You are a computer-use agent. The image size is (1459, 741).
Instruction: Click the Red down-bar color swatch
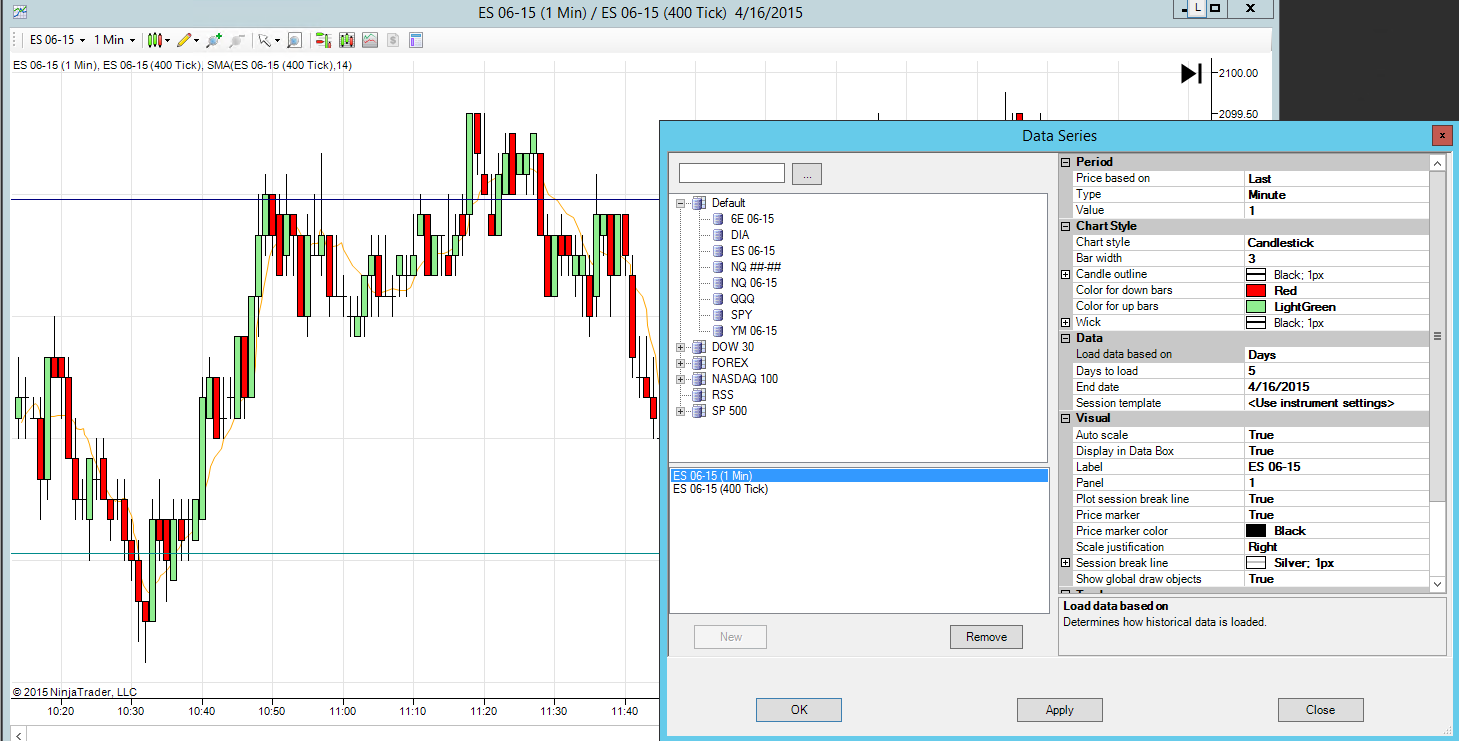click(1256, 291)
